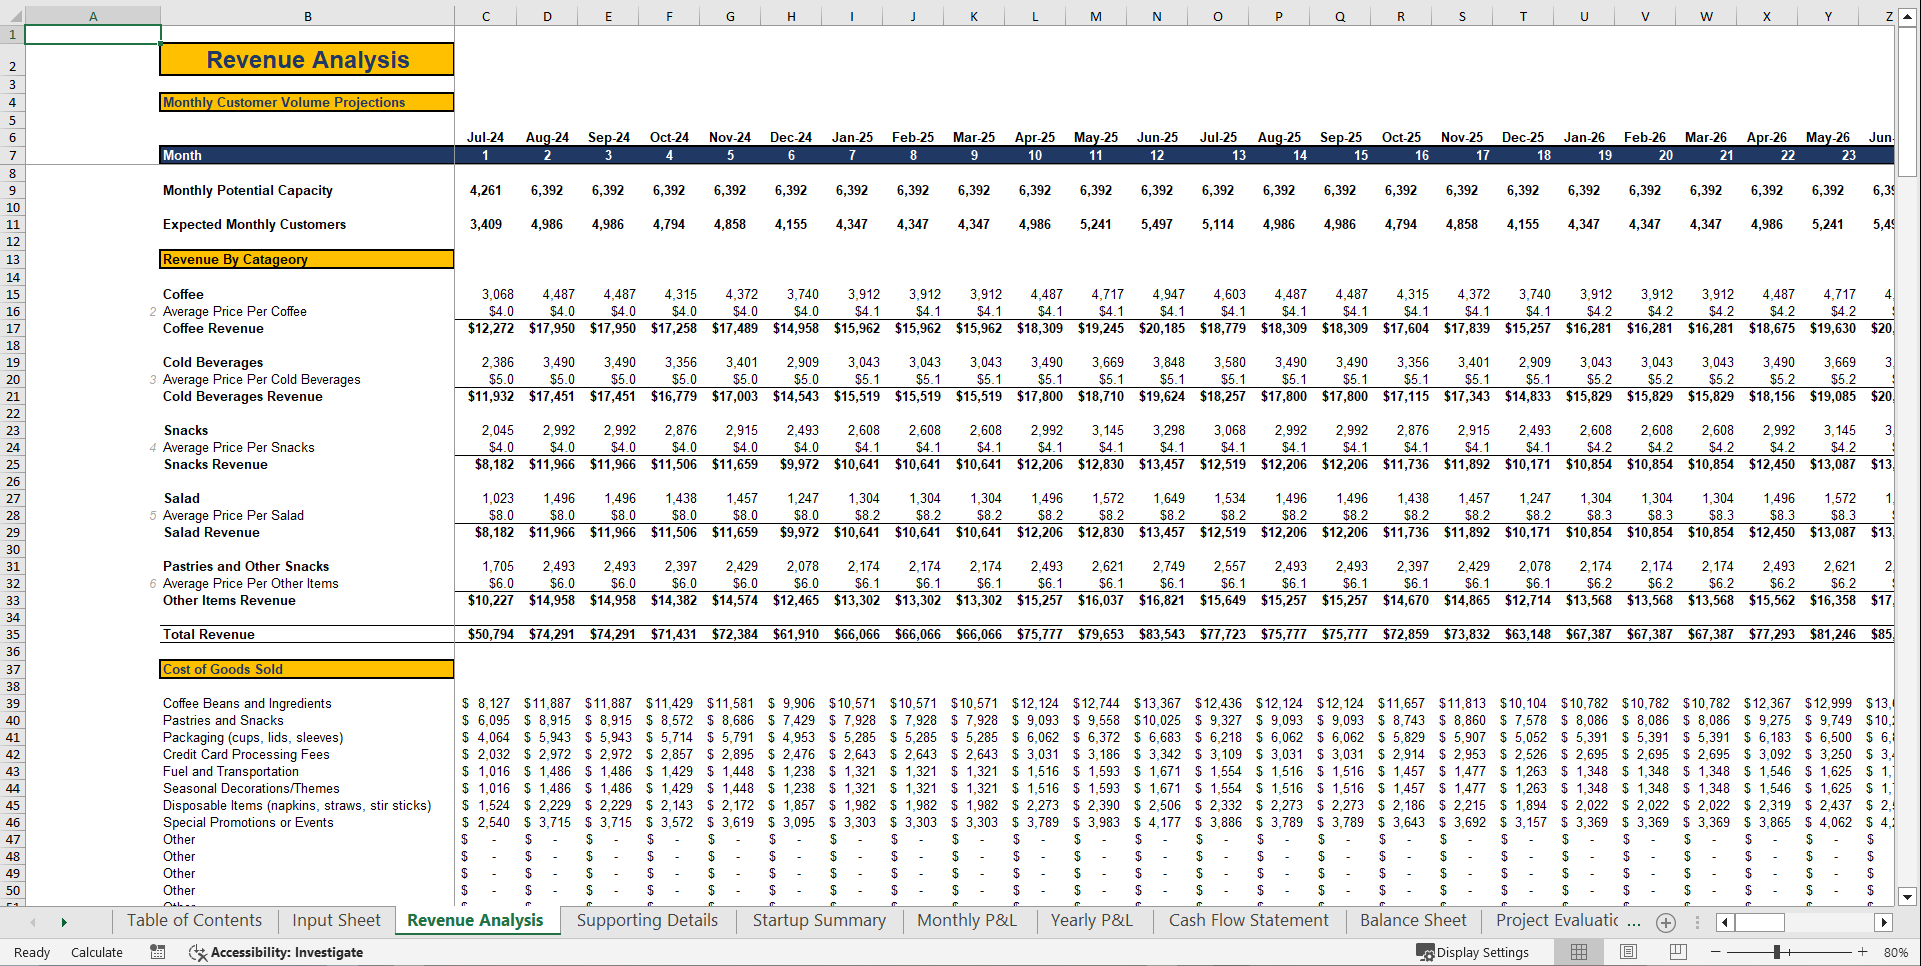Image resolution: width=1921 pixels, height=966 pixels.
Task: Open the Cash Flow Statement sheet
Action: point(1247,921)
